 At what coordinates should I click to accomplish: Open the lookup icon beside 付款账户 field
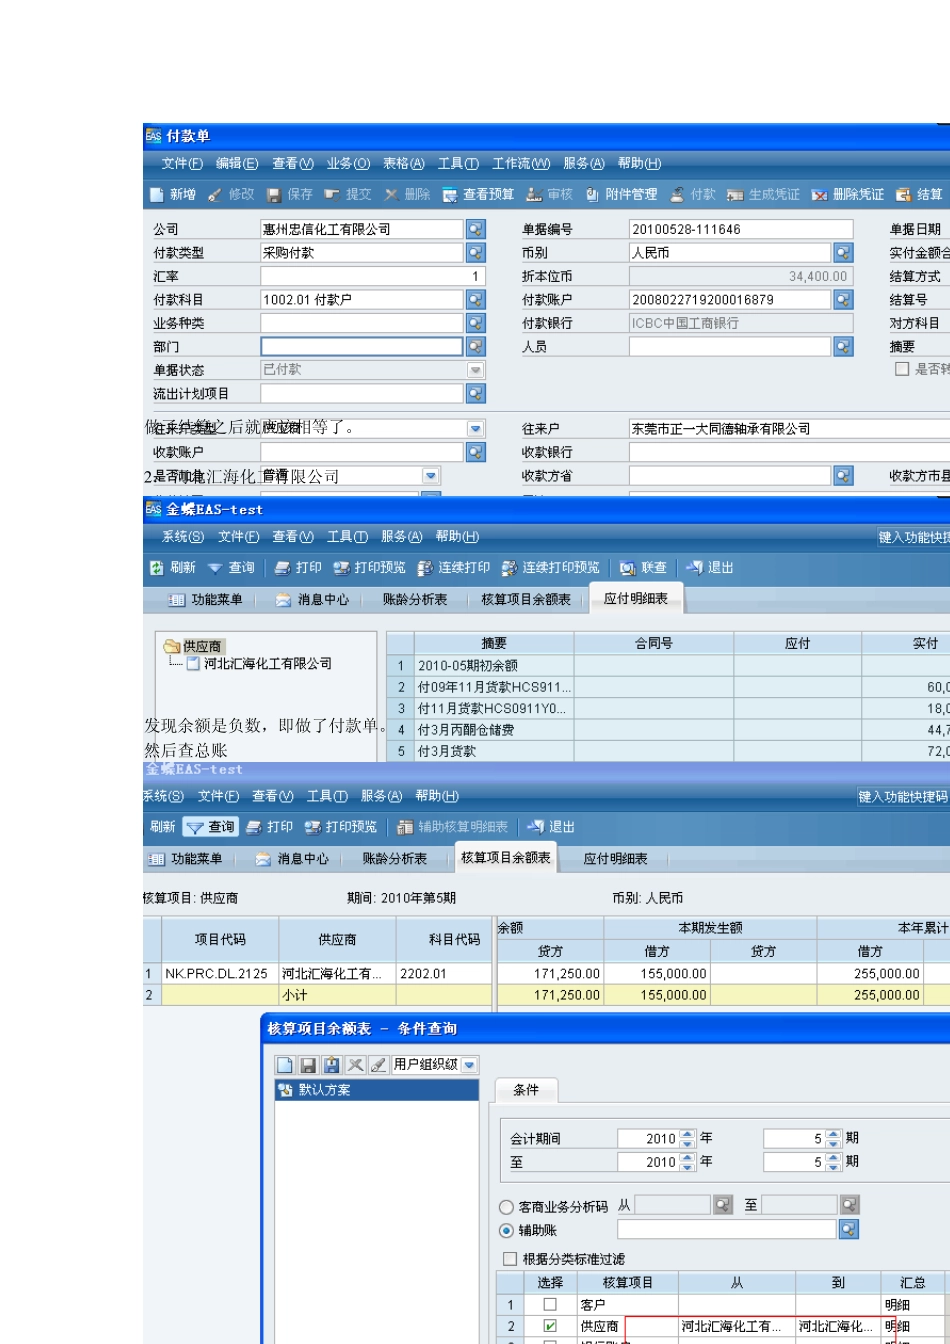[843, 300]
